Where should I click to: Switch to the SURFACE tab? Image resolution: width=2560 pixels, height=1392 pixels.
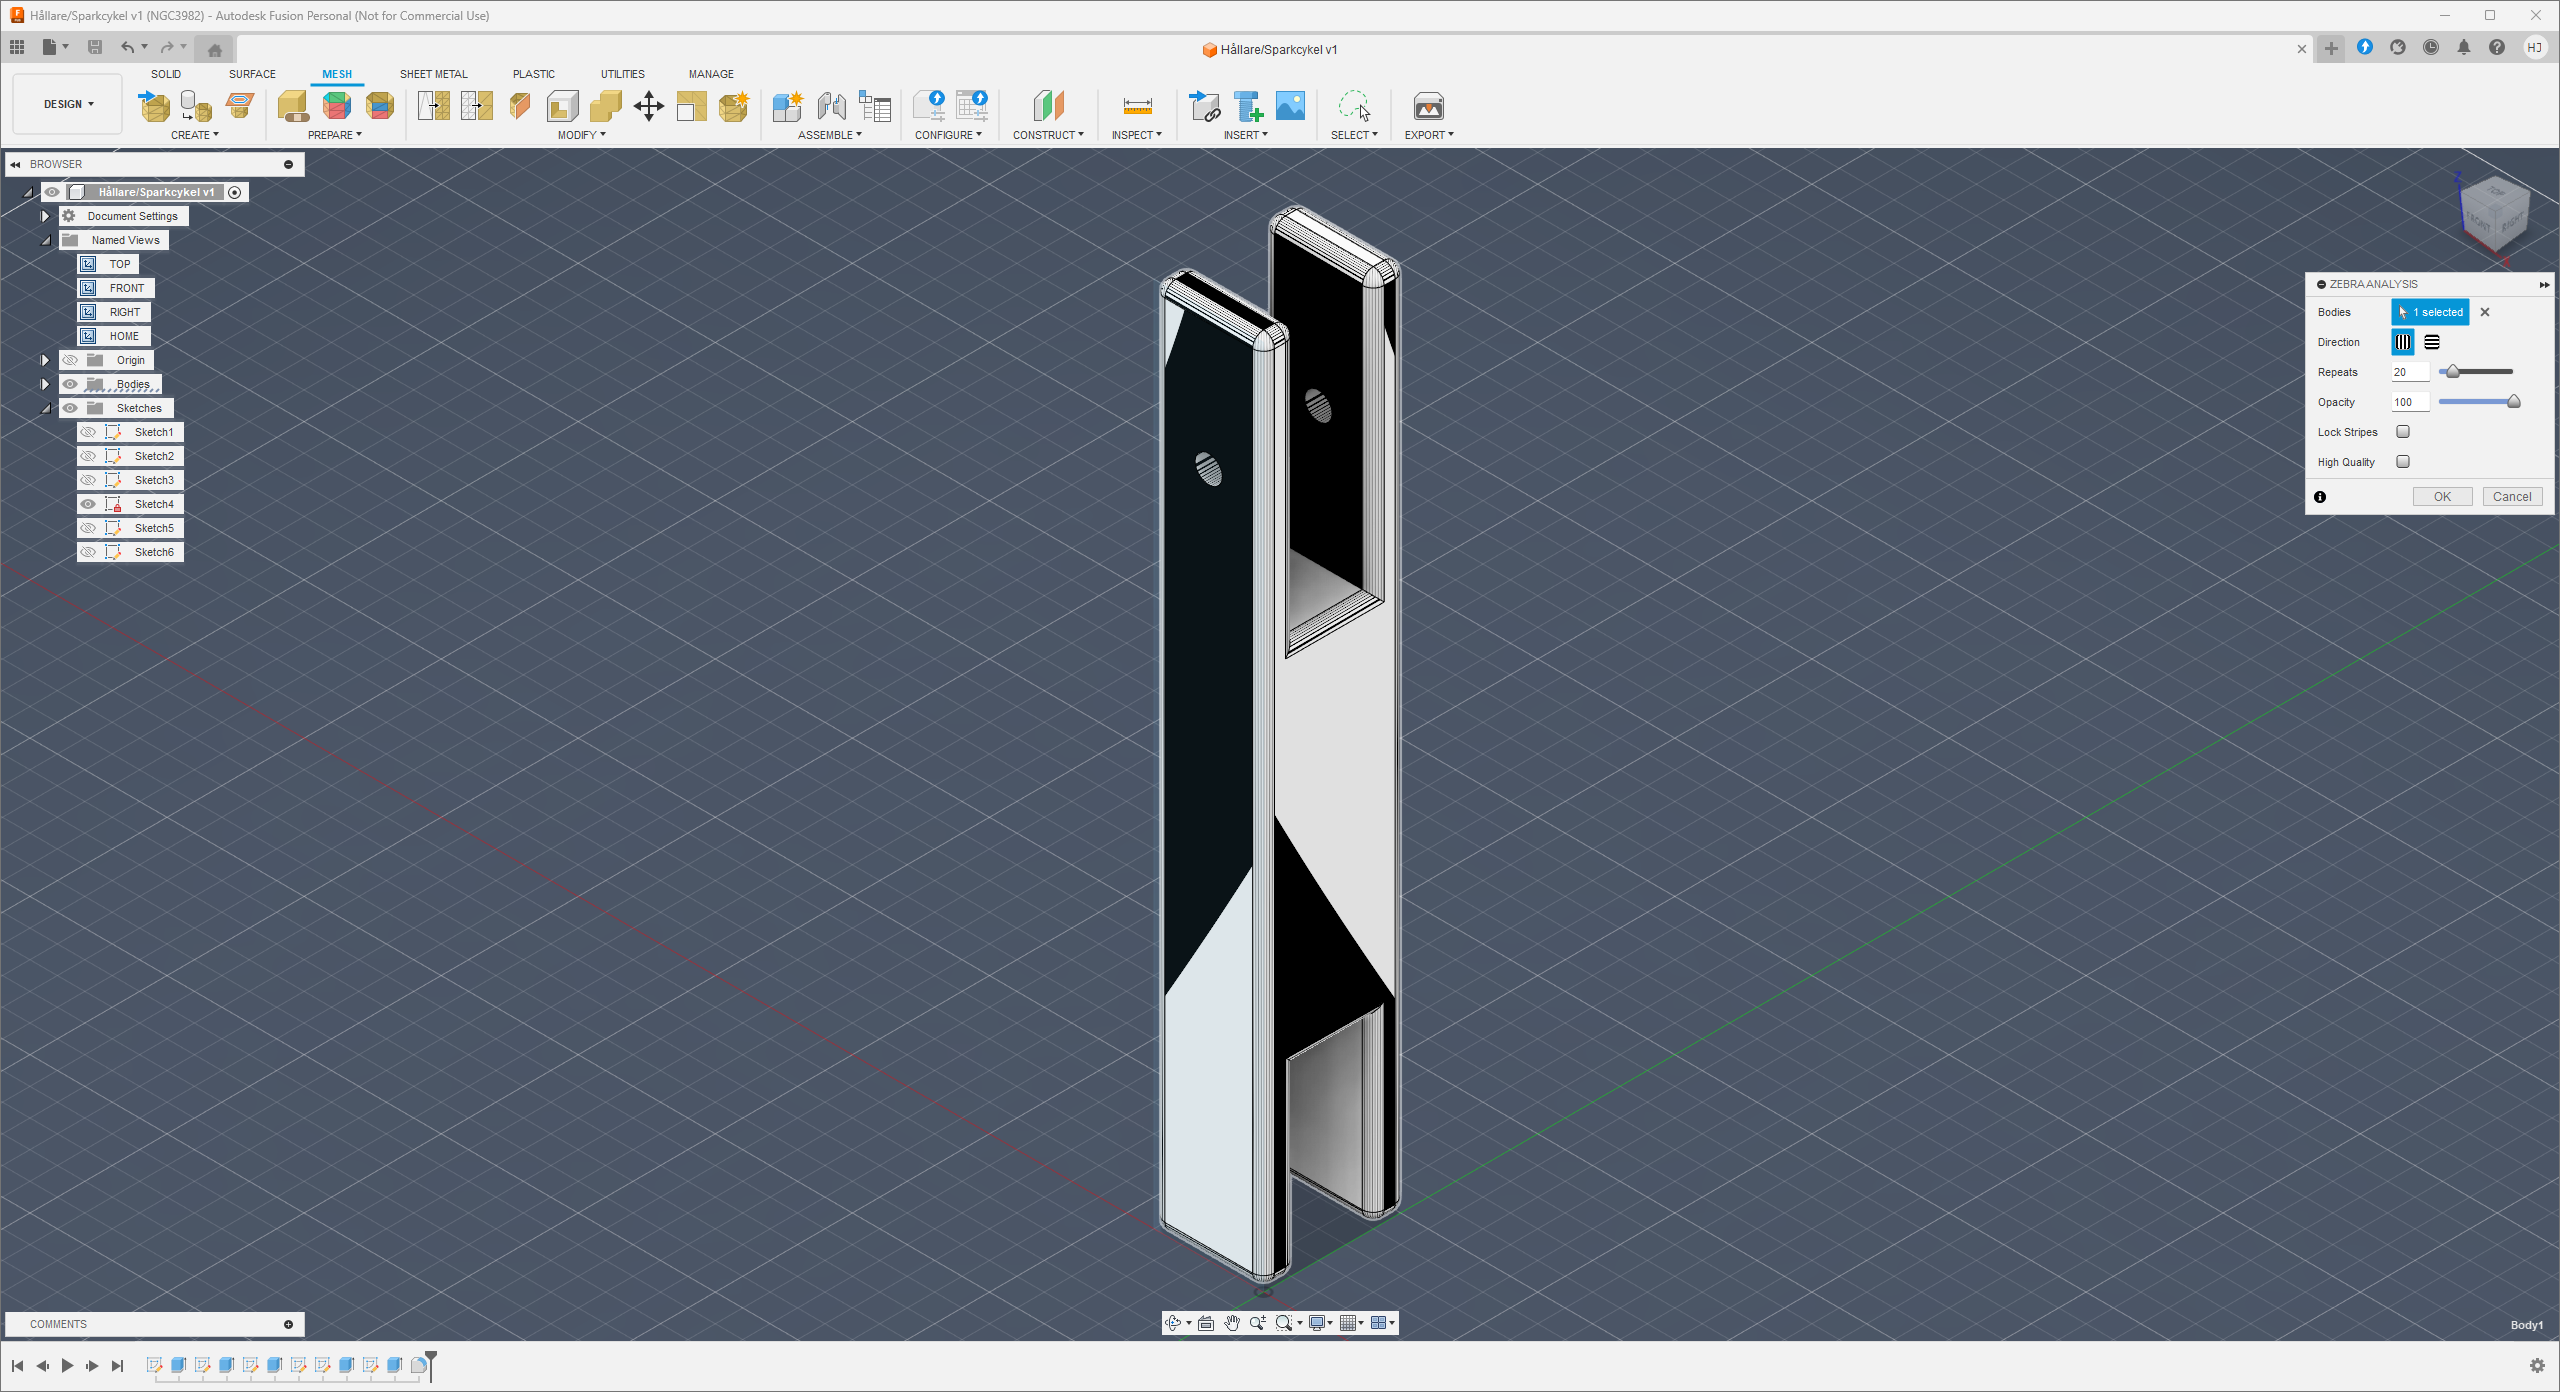pos(252,74)
